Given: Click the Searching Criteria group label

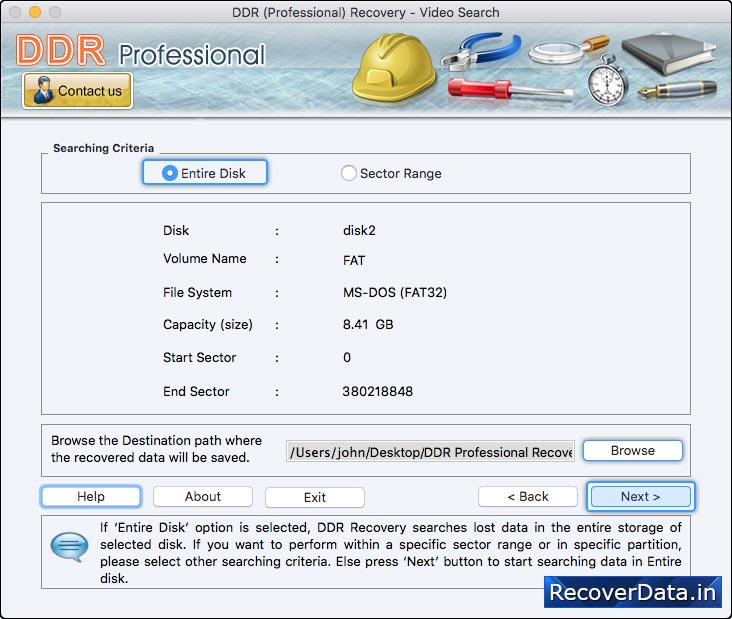Looking at the screenshot, I should 103,148.
